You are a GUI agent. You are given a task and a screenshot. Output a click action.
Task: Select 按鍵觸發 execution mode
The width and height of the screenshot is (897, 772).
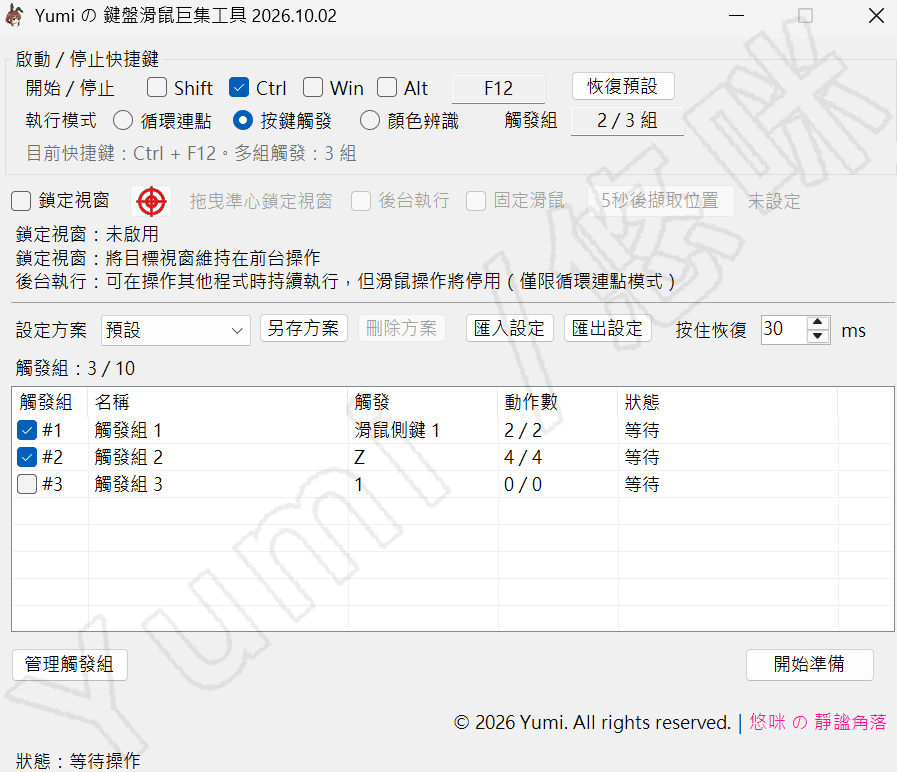pos(243,121)
